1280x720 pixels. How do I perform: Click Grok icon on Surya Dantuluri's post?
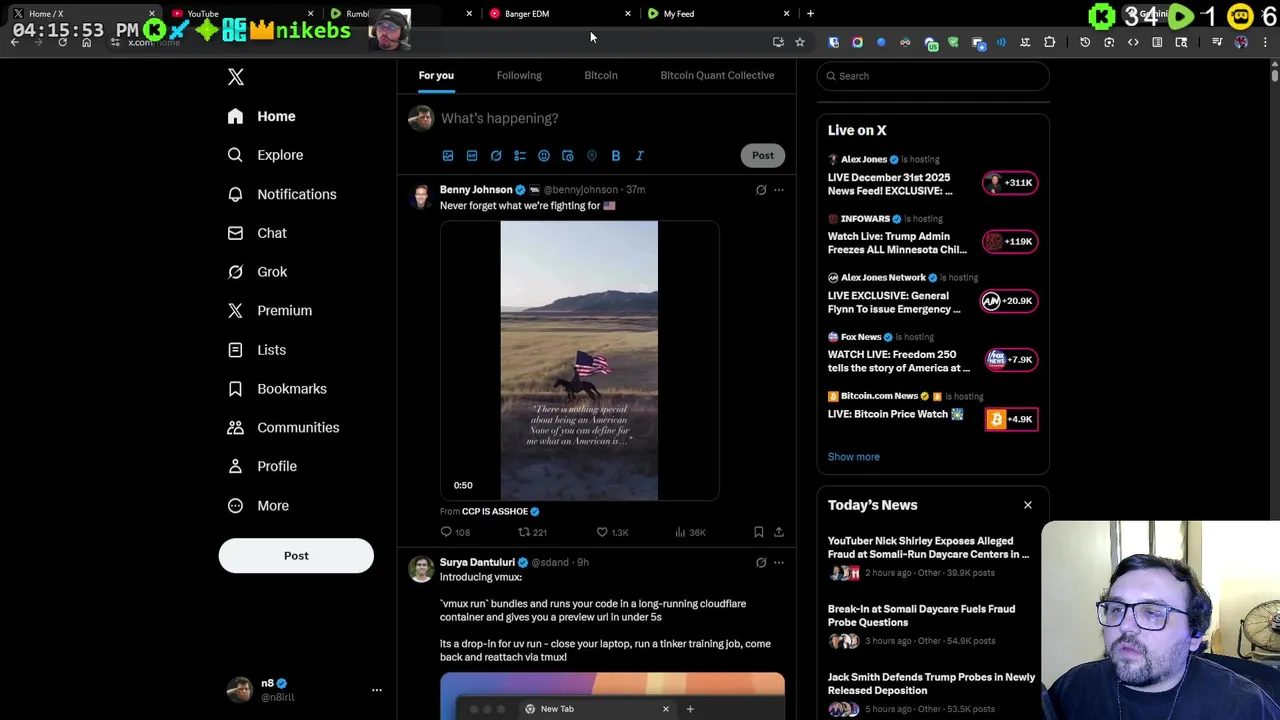pos(761,563)
